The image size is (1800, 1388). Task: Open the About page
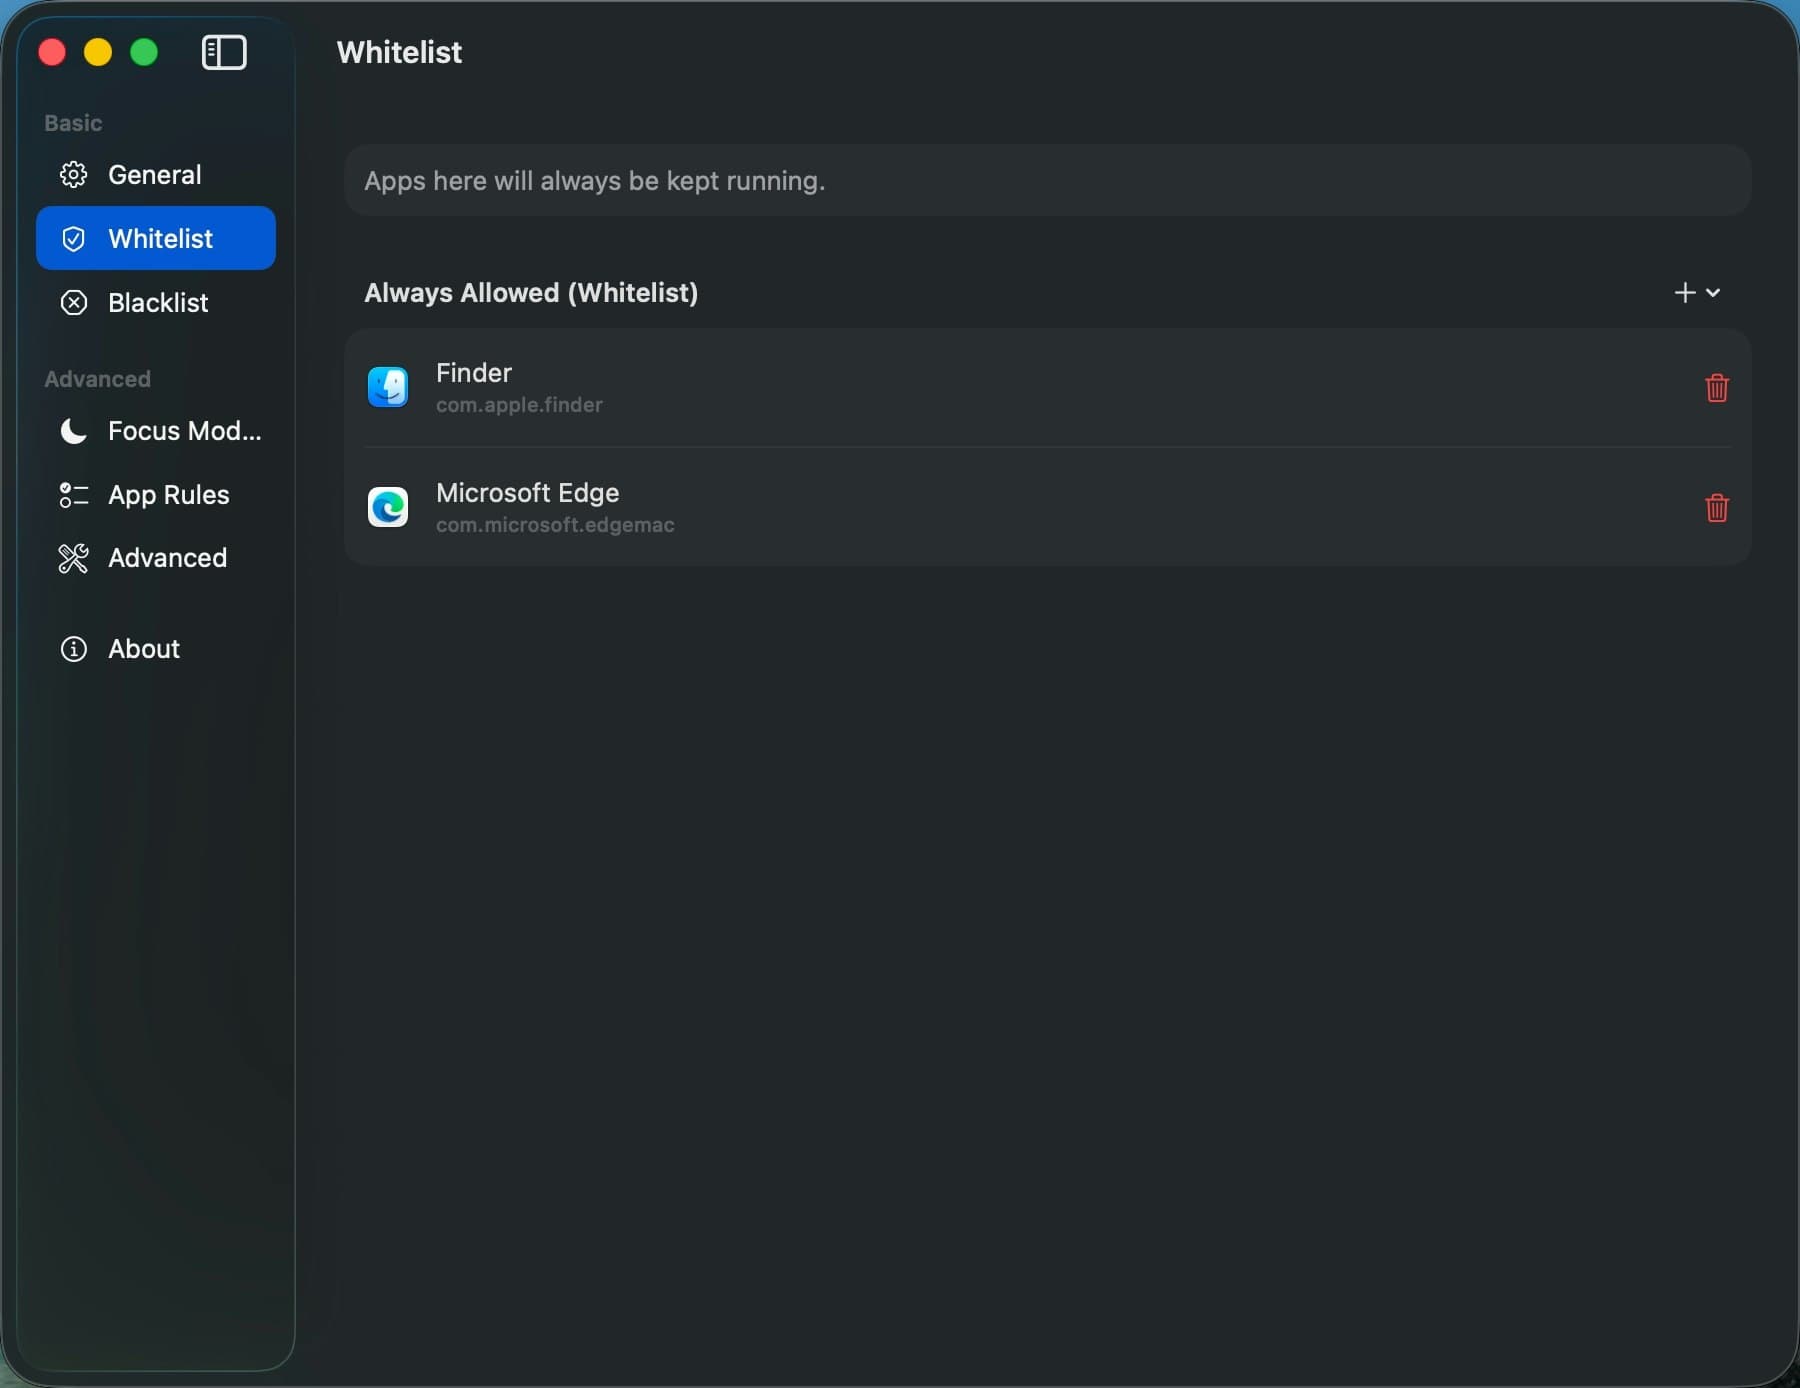[x=144, y=649]
